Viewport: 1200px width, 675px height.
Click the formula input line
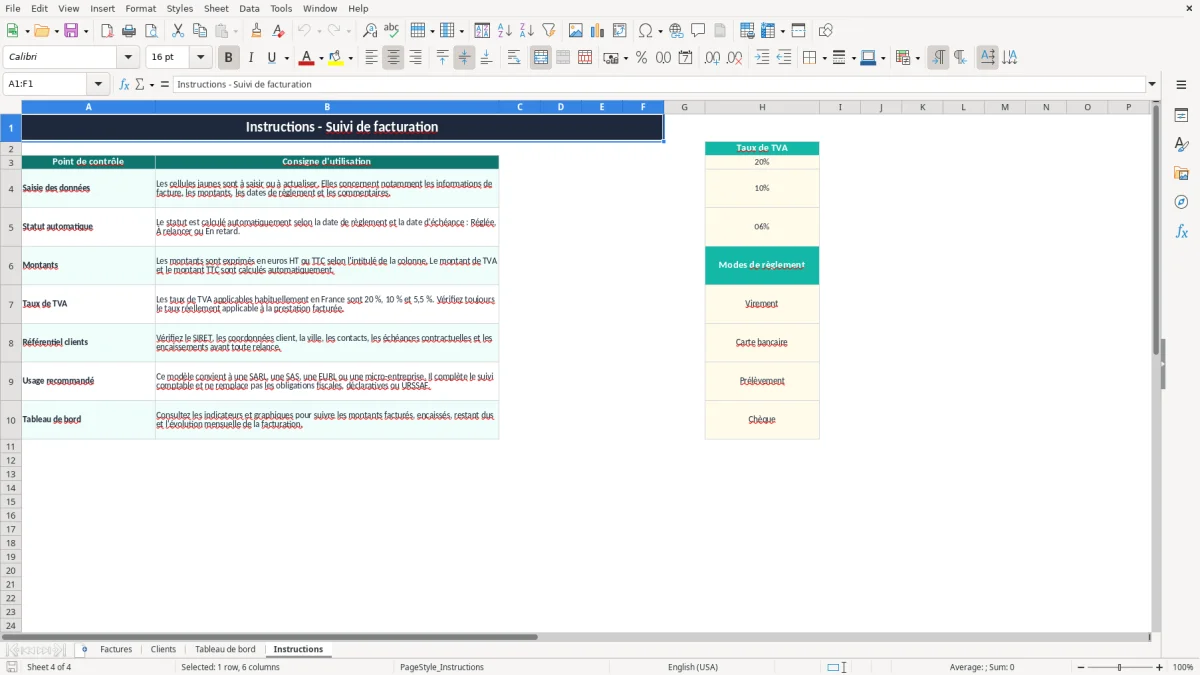658,84
